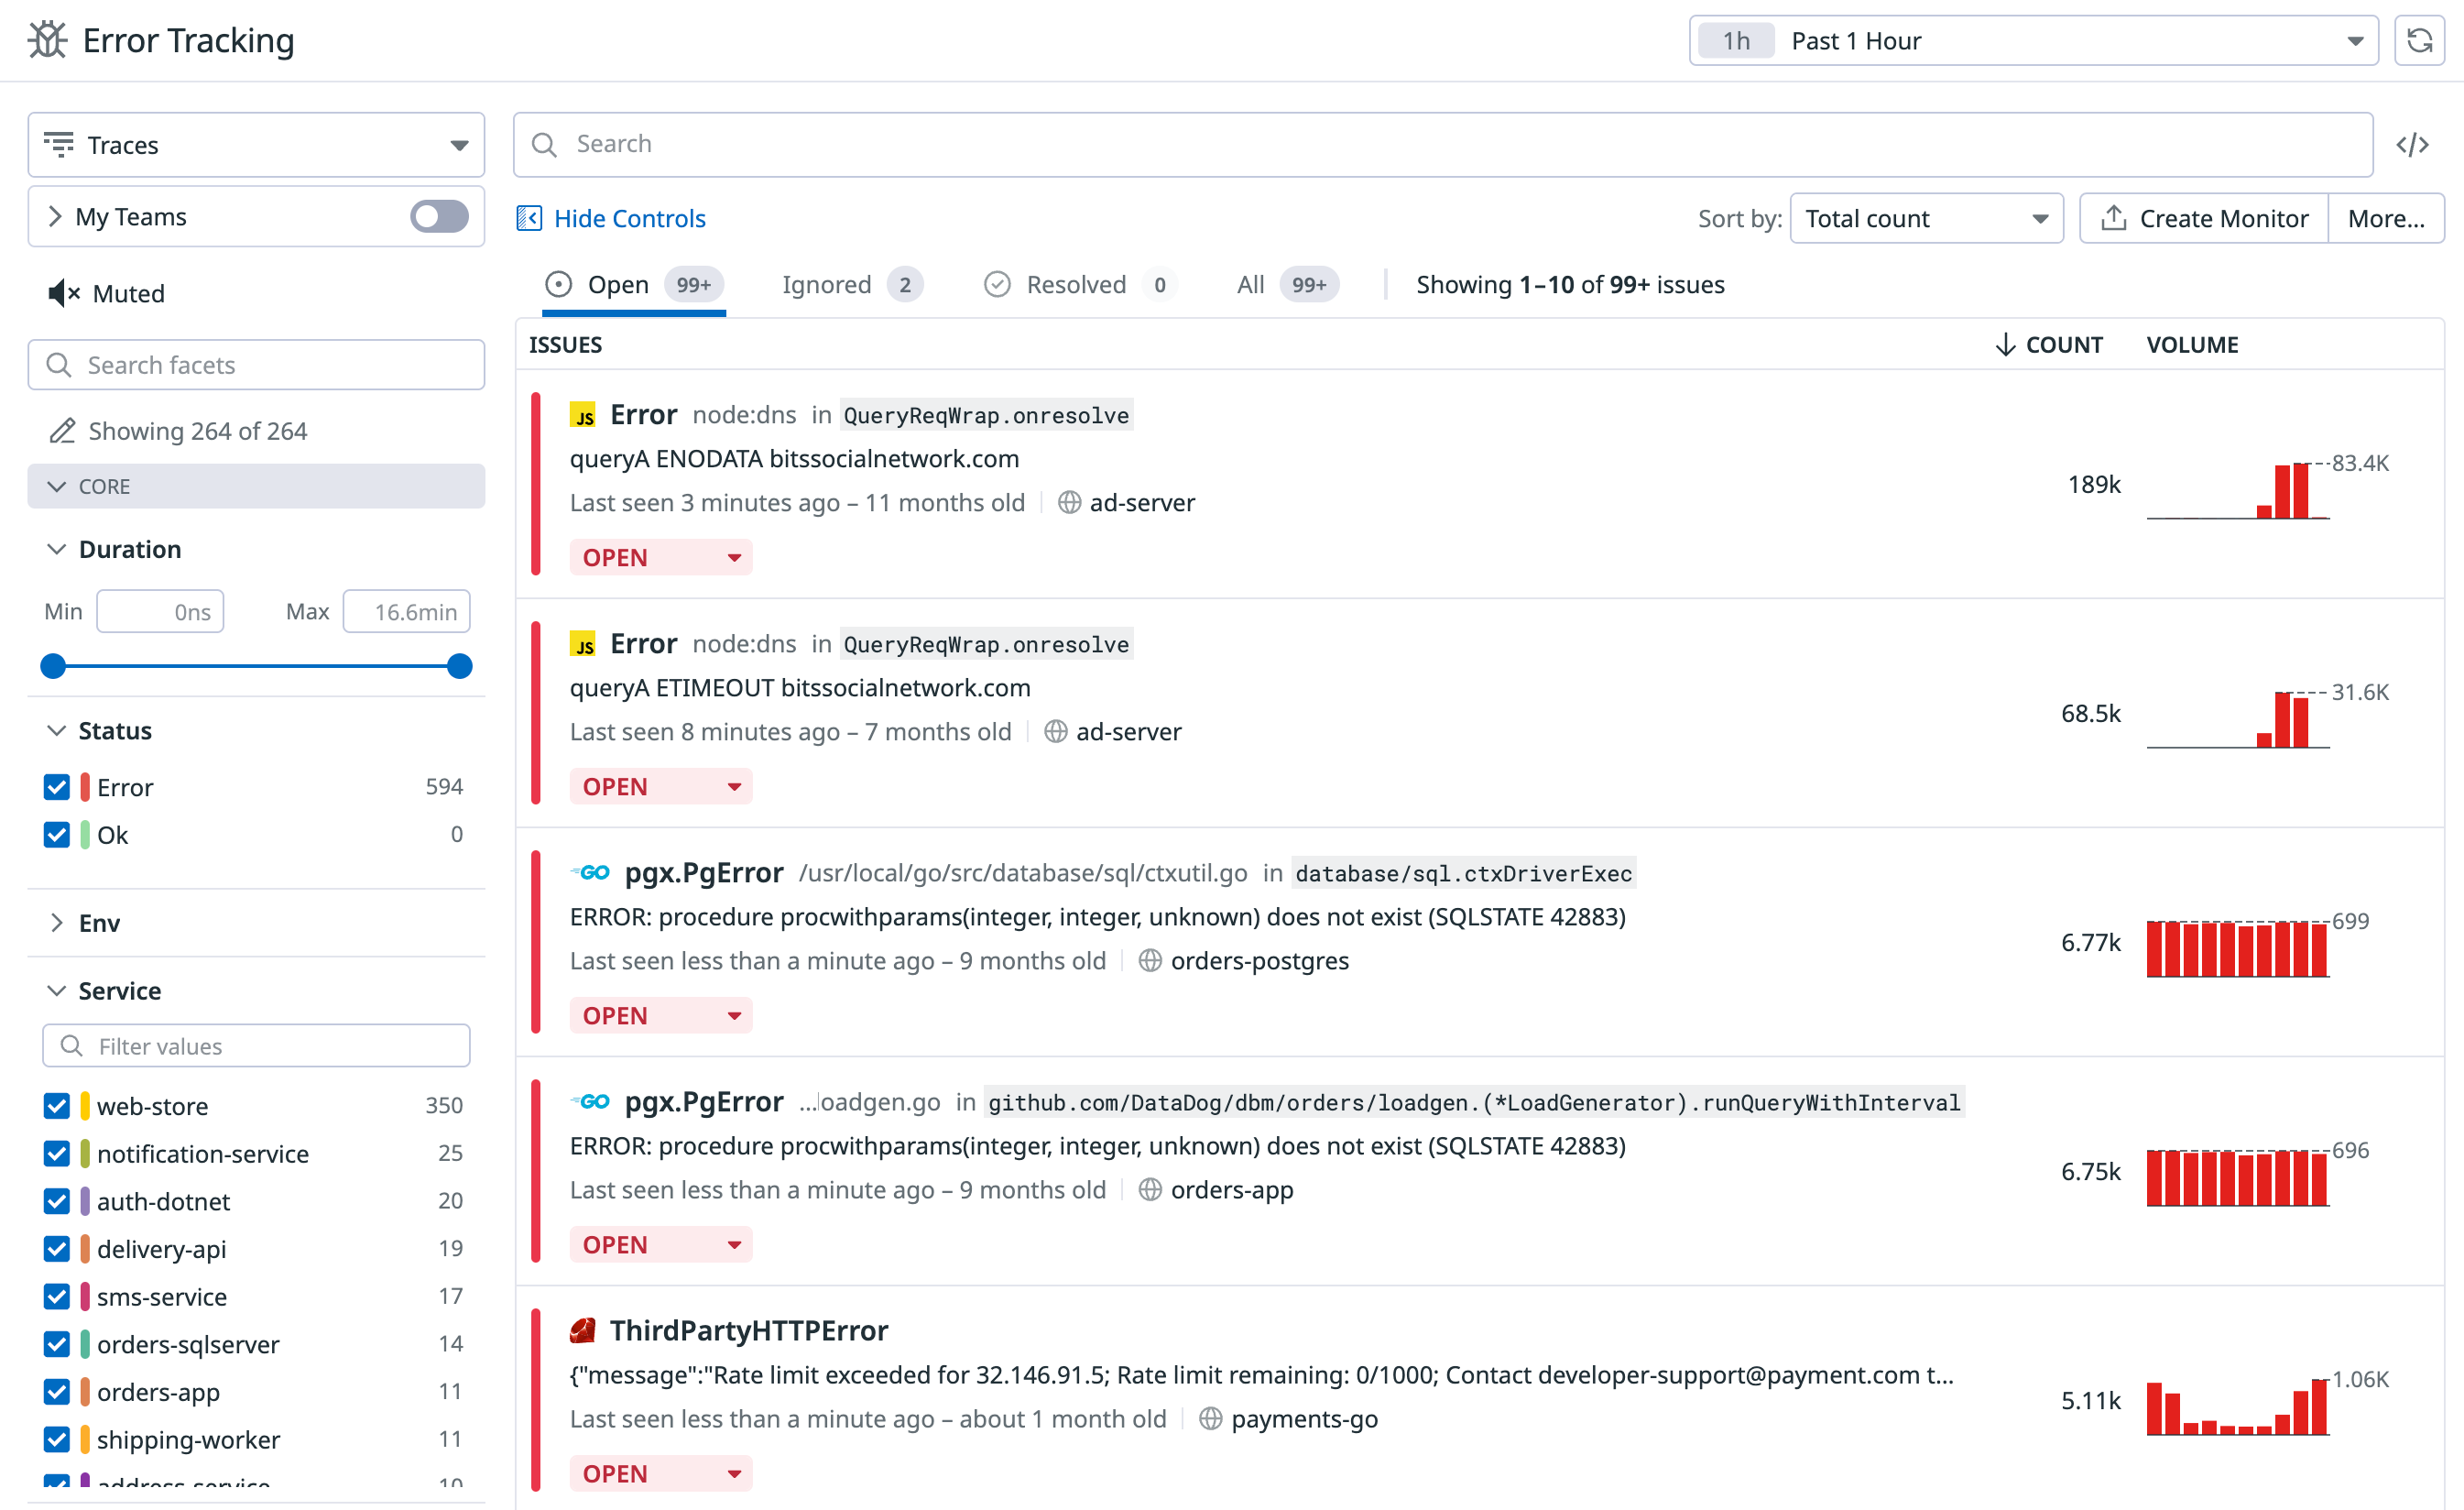Screen dimensions: 2464x1510
Task: Click the Search facets input field
Action: pyautogui.click(x=257, y=365)
